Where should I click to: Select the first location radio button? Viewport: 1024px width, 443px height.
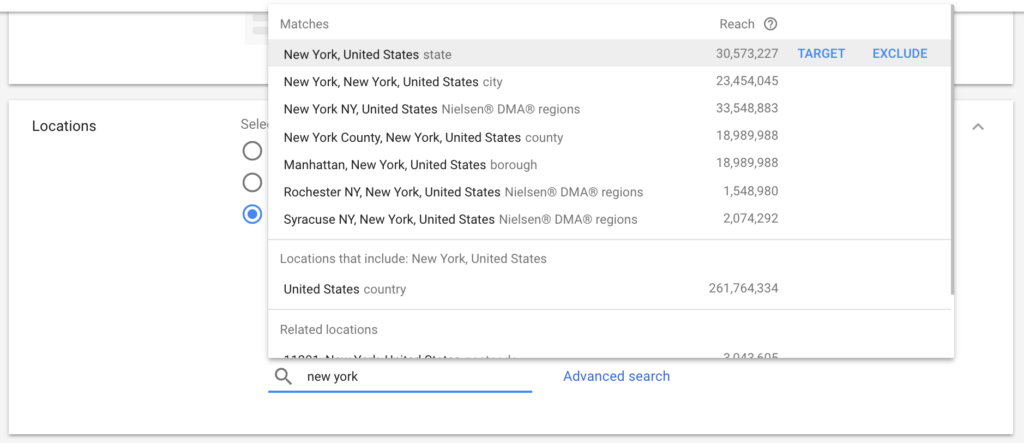click(x=252, y=151)
